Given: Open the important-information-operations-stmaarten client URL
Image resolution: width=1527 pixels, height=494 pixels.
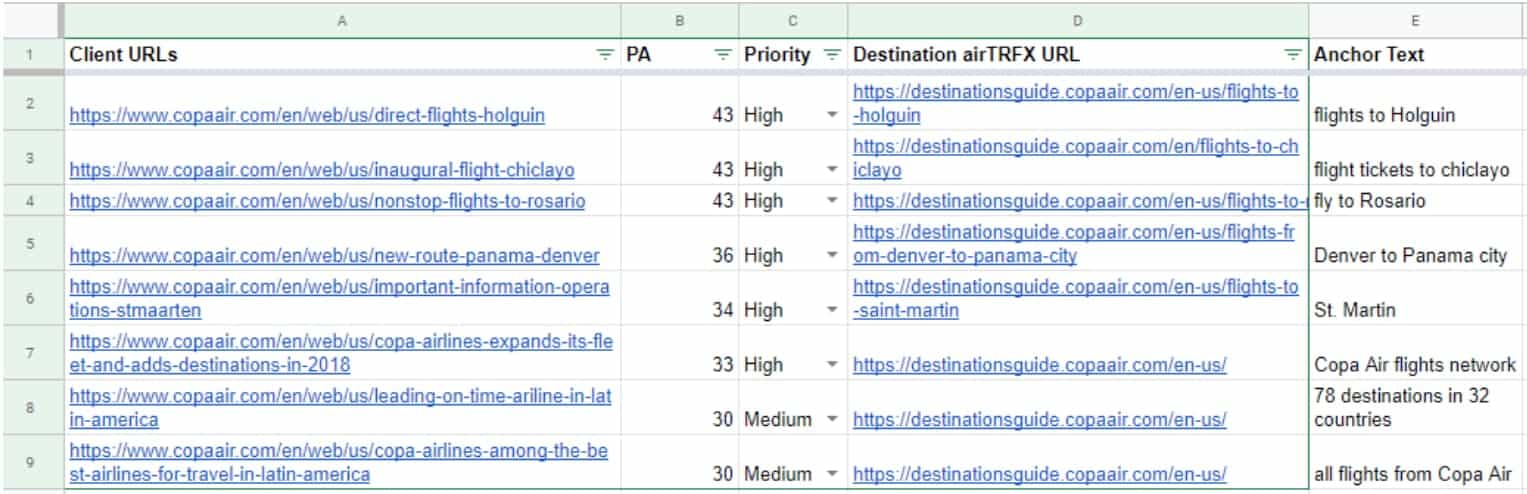Looking at the screenshot, I should coord(340,298).
